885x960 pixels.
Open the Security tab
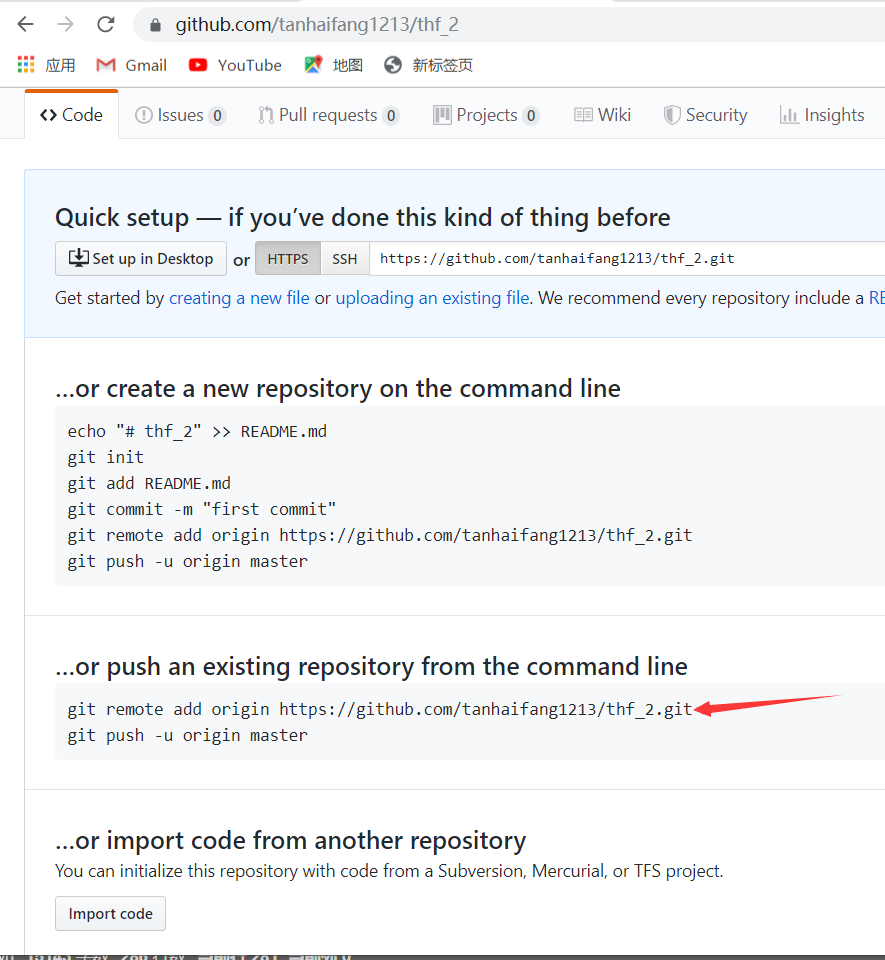[706, 115]
